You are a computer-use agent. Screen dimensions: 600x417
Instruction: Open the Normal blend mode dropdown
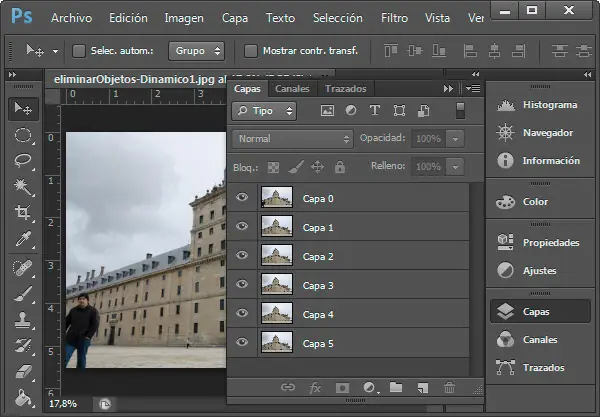[x=292, y=139]
